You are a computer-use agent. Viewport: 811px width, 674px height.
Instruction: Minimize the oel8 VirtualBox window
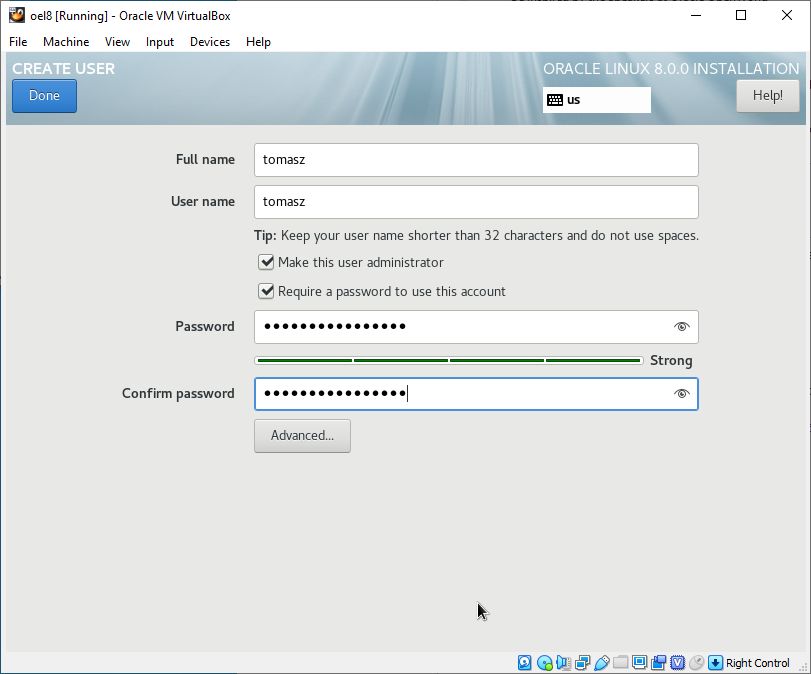tap(696, 16)
